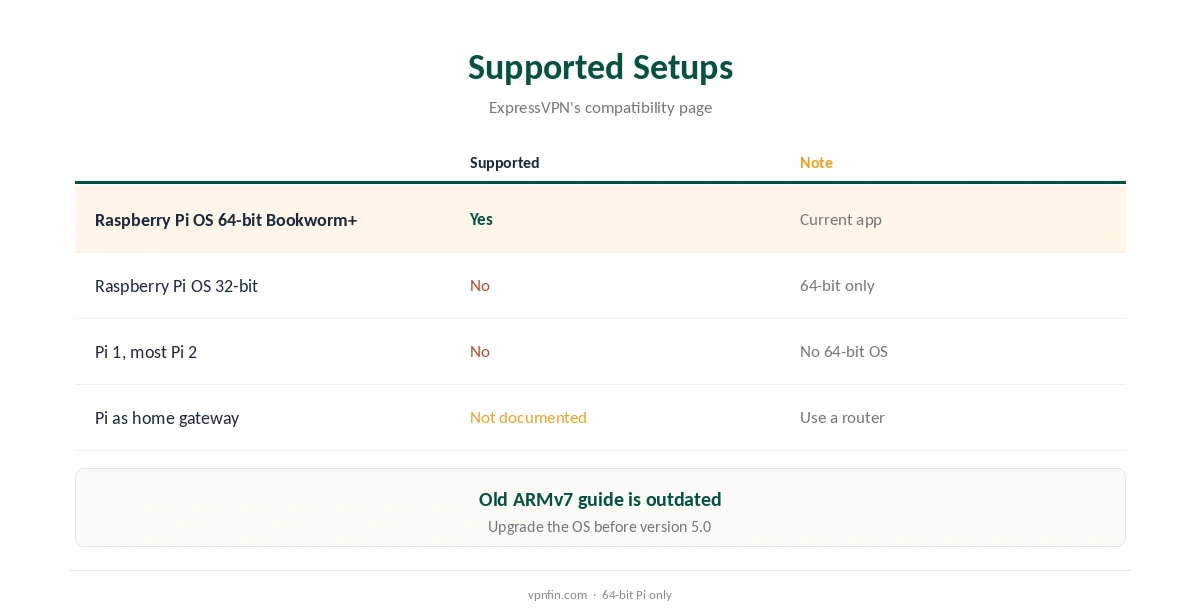This screenshot has height=614, width=1200.
Task: Click the "64-bit Pi only" footer text
Action: (637, 594)
